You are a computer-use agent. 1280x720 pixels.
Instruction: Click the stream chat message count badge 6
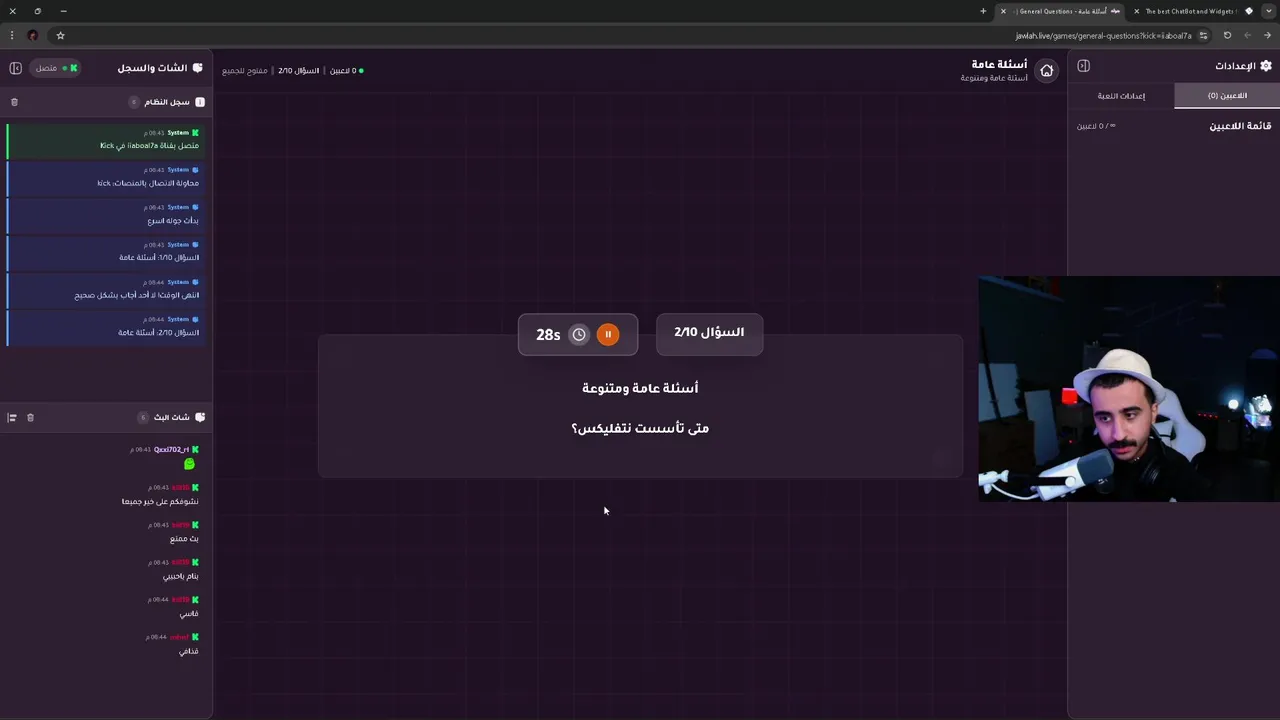pyautogui.click(x=142, y=417)
